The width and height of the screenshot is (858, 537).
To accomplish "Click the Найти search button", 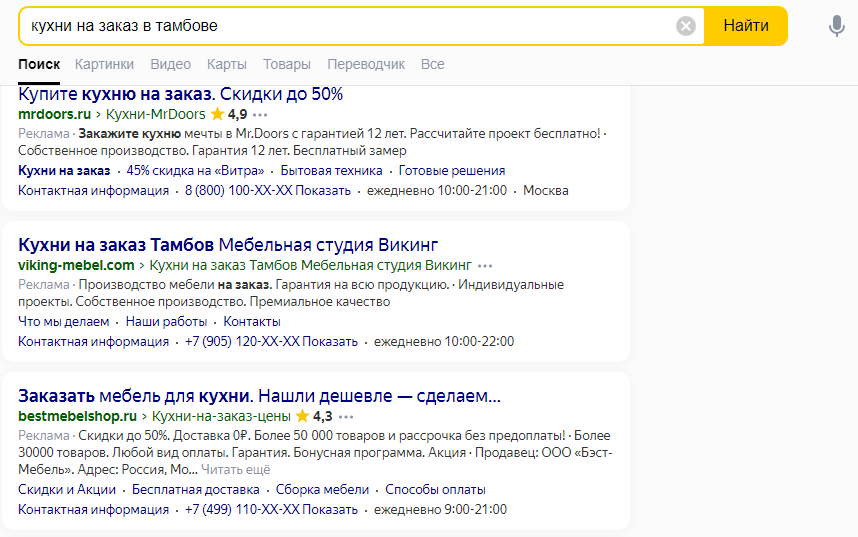I will pyautogui.click(x=746, y=26).
